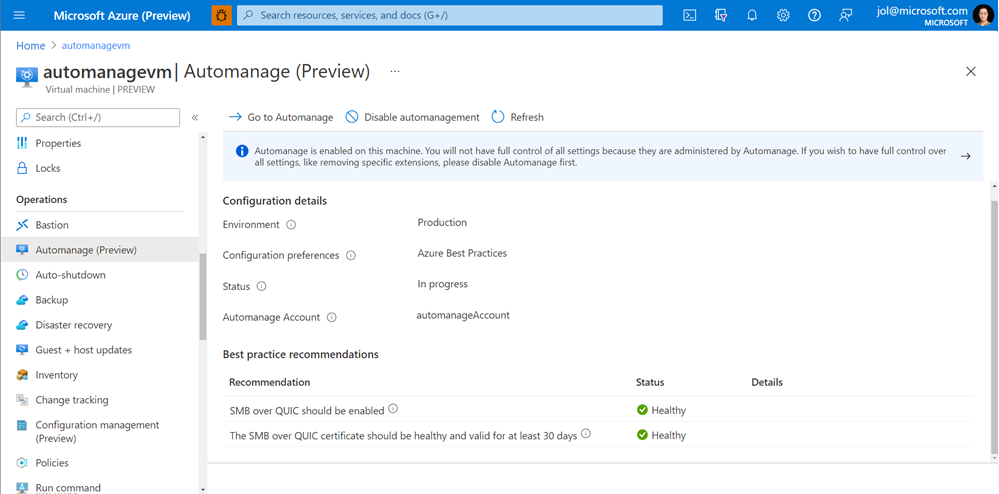Close the Automanage blade

[971, 71]
